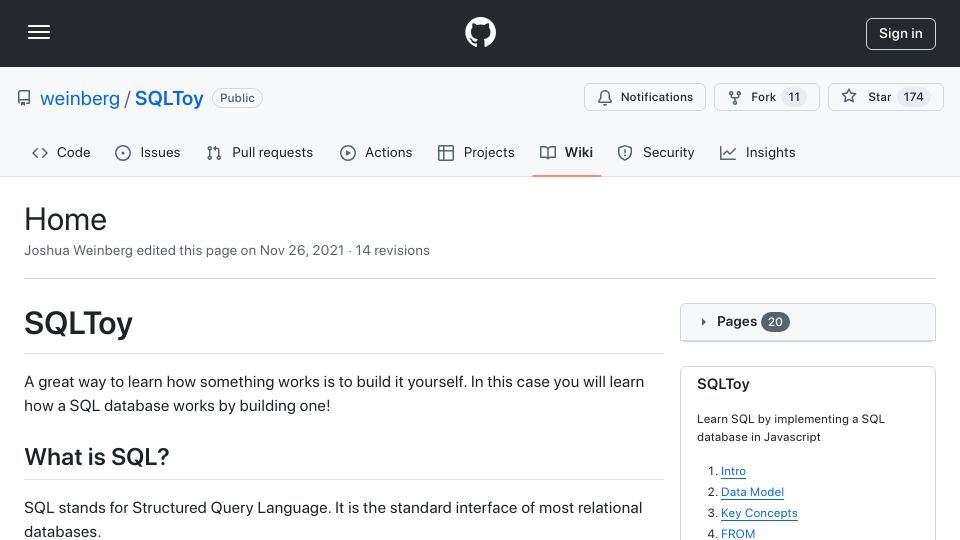The width and height of the screenshot is (960, 540).
Task: Click the Pages count badge 20
Action: [775, 322]
